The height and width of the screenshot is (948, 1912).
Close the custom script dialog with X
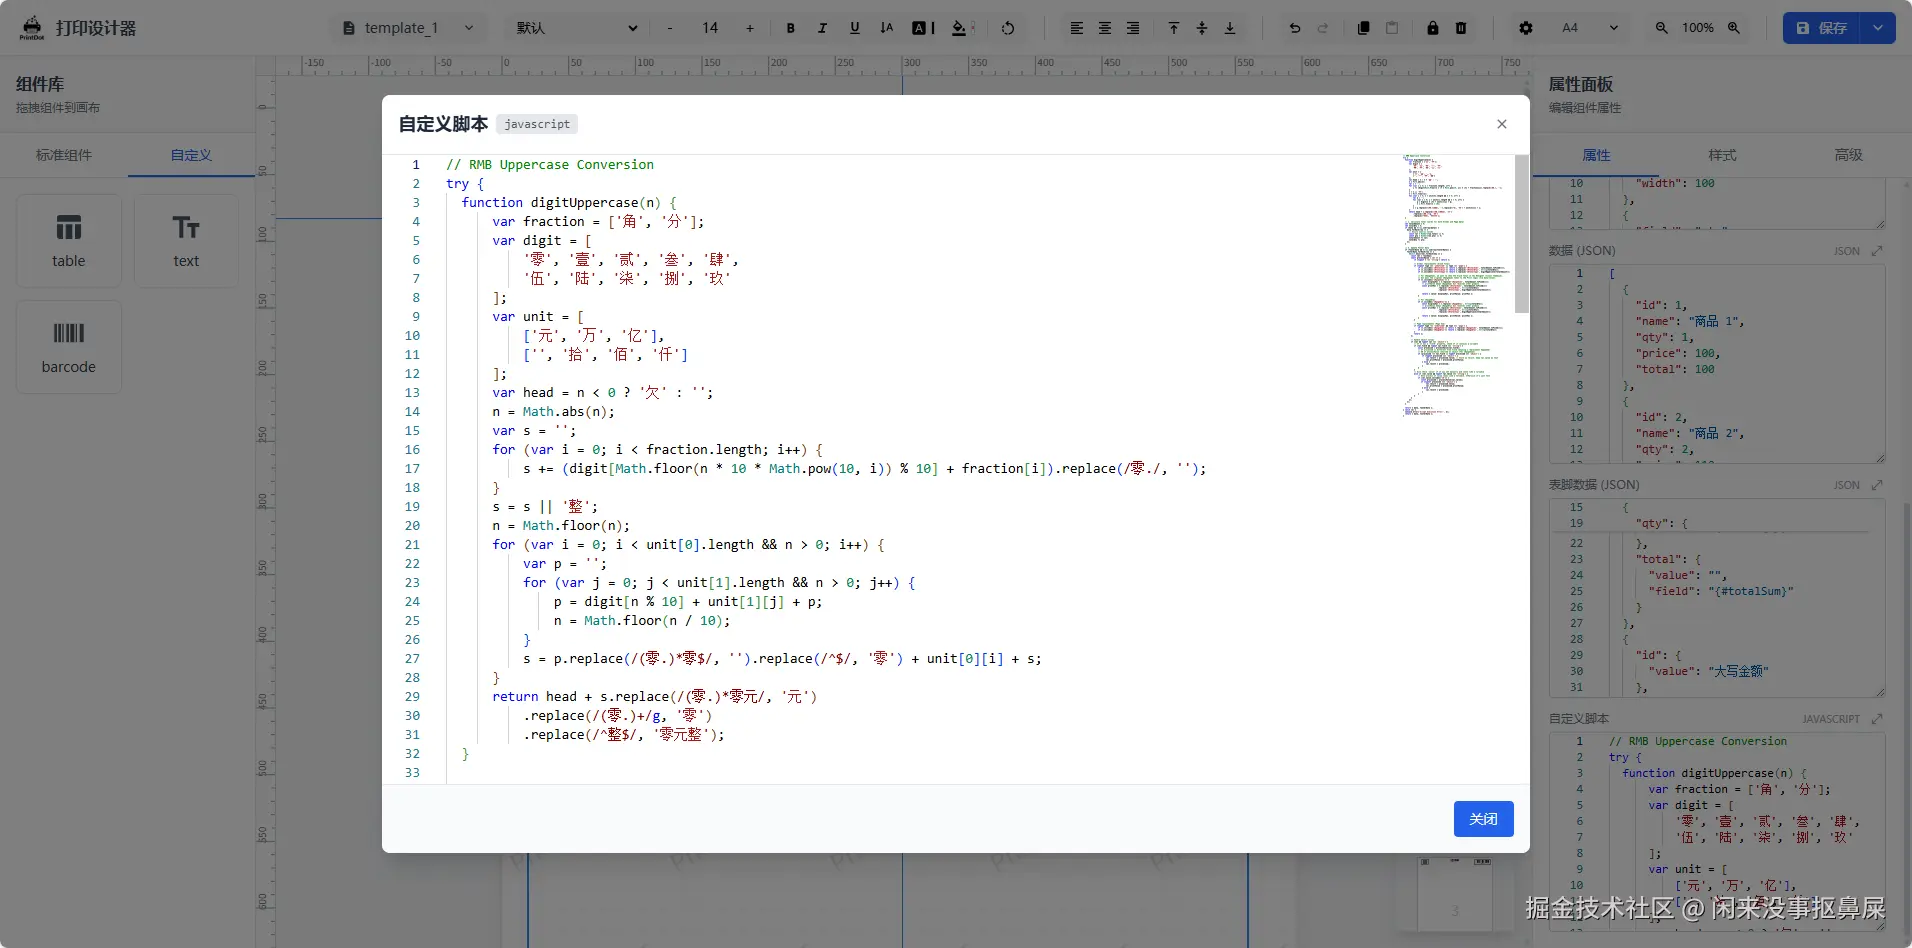pos(1501,124)
